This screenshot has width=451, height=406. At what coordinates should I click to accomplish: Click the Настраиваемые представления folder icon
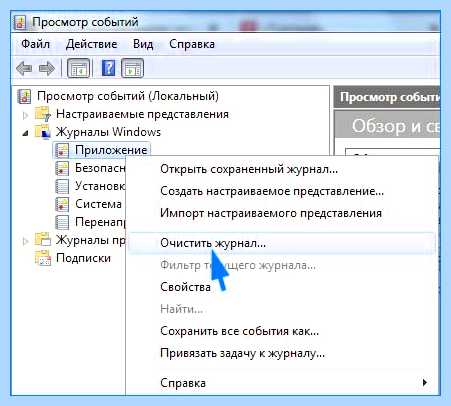(x=43, y=114)
